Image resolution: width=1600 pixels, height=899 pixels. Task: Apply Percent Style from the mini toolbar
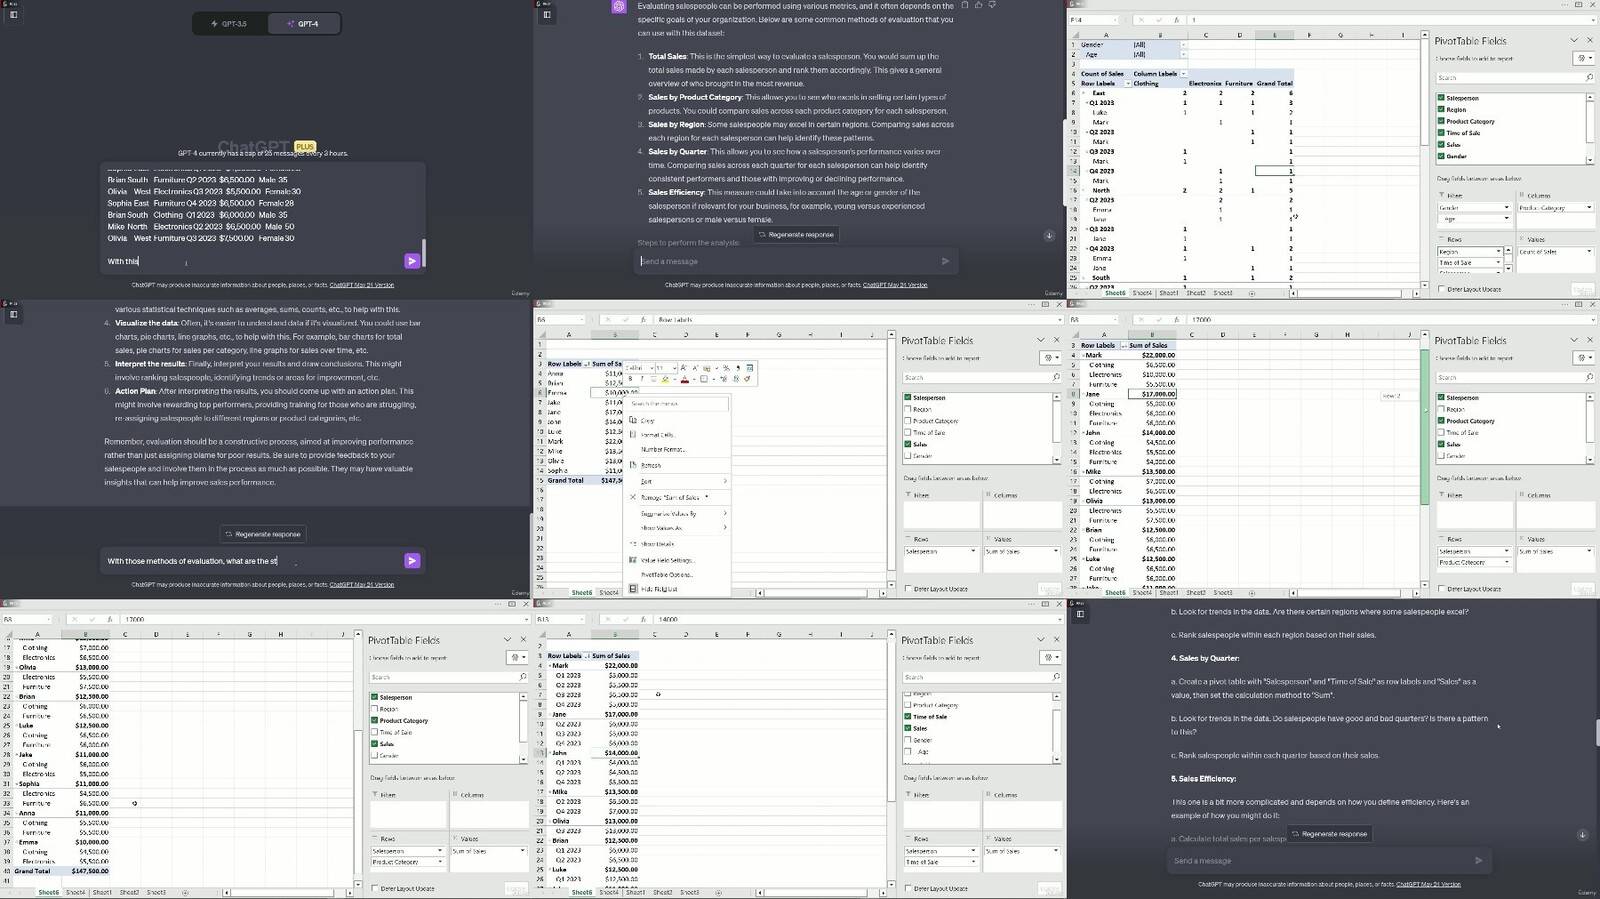(725, 368)
